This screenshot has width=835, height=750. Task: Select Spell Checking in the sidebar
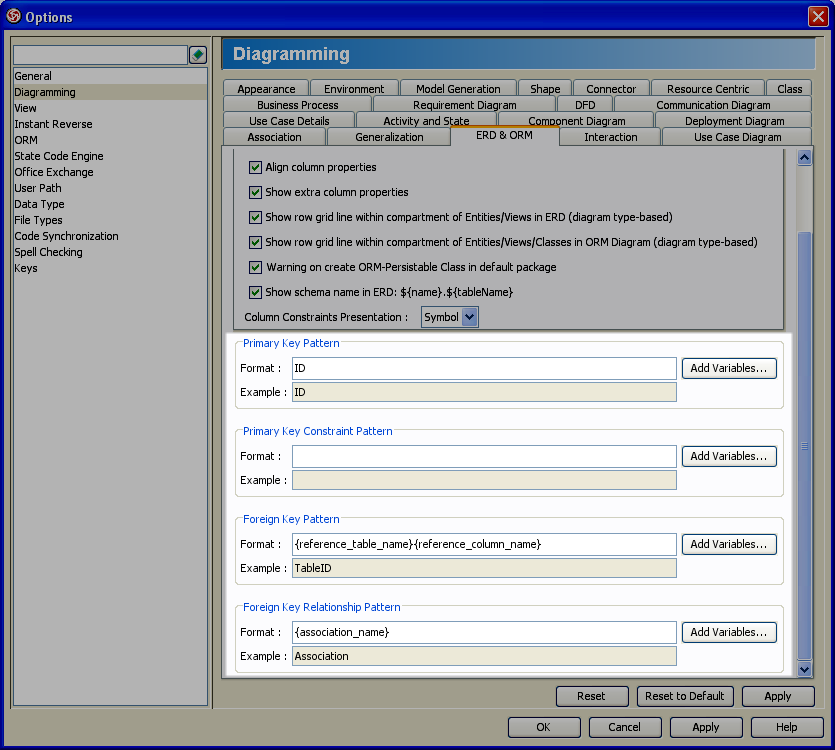[48, 252]
